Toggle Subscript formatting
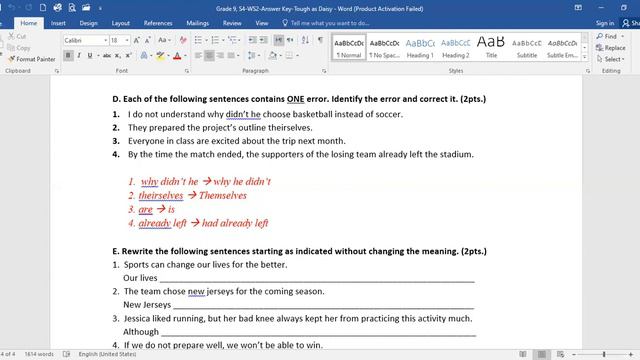640x360 pixels. [x=118, y=55]
